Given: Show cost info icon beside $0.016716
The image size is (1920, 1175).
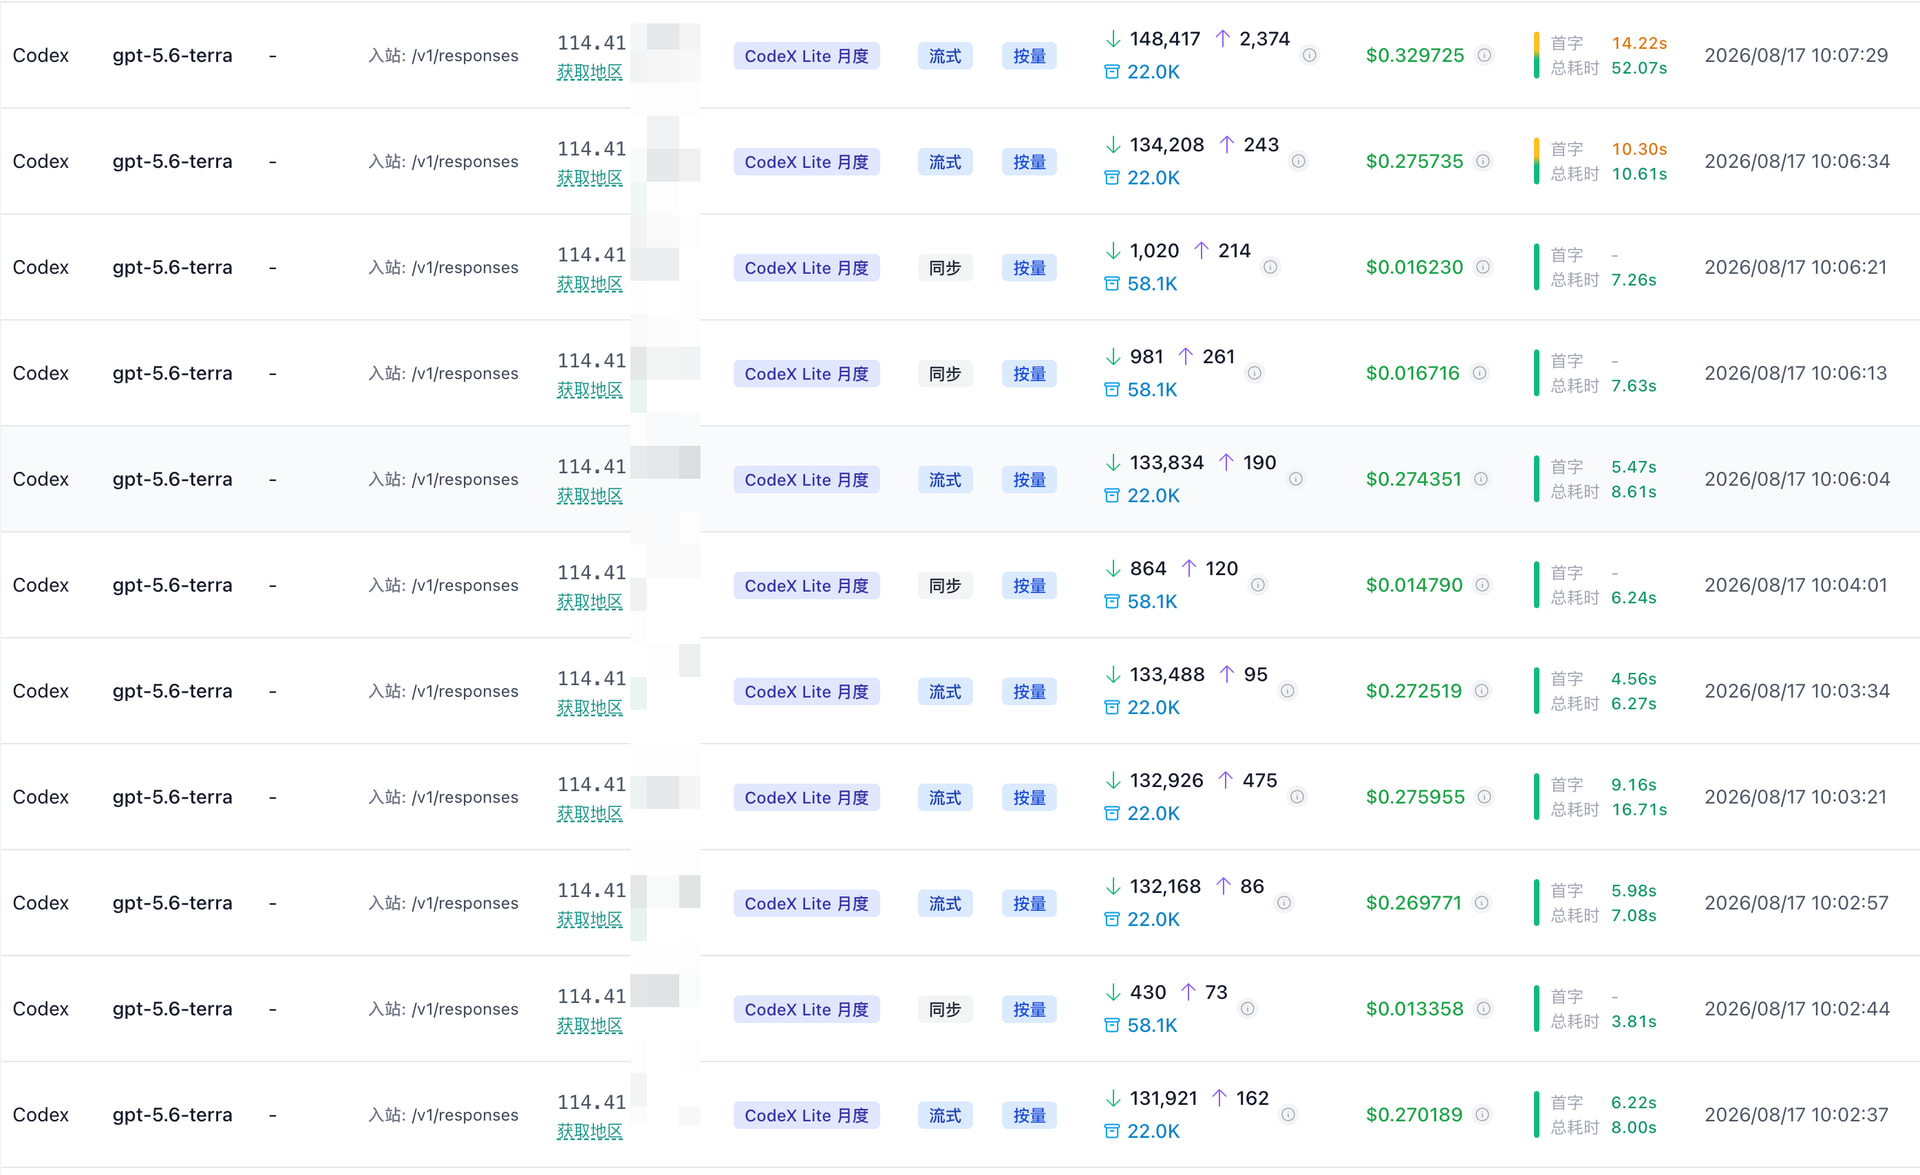Looking at the screenshot, I should point(1480,373).
